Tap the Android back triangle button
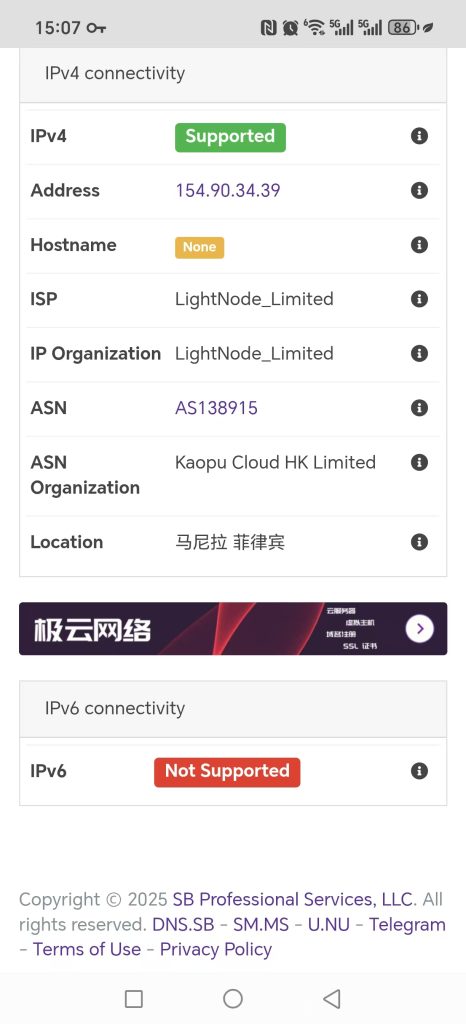466x1024 pixels. [x=332, y=999]
